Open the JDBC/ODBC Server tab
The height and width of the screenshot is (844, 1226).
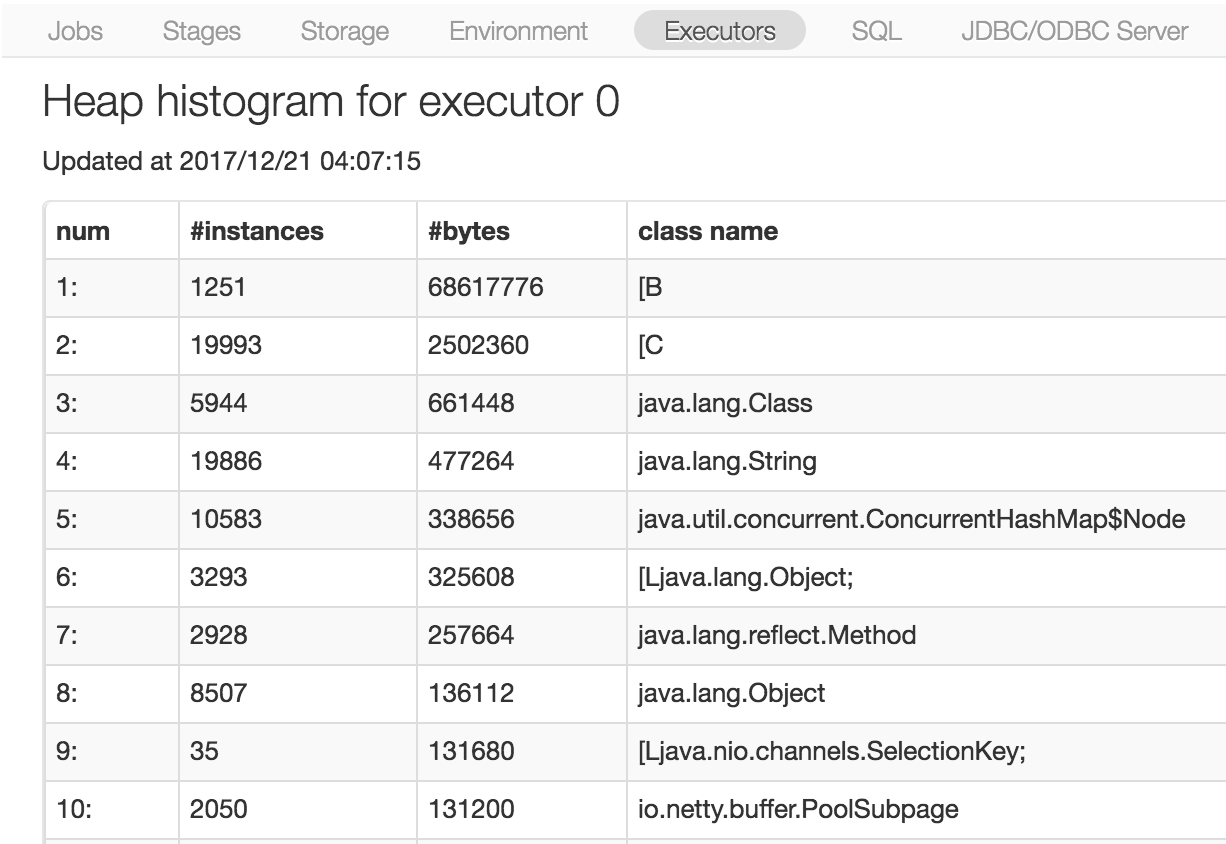tap(1074, 31)
